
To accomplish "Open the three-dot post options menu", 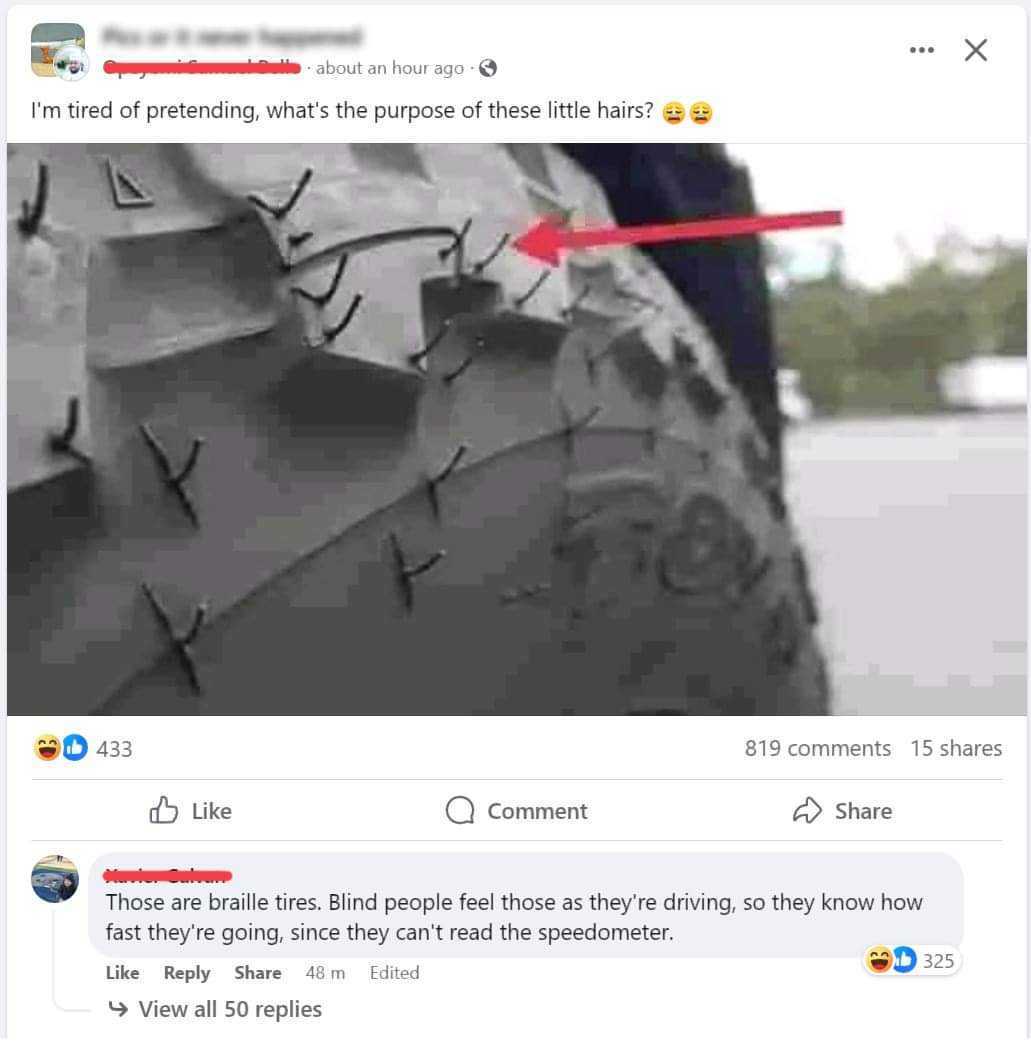I will click(921, 50).
